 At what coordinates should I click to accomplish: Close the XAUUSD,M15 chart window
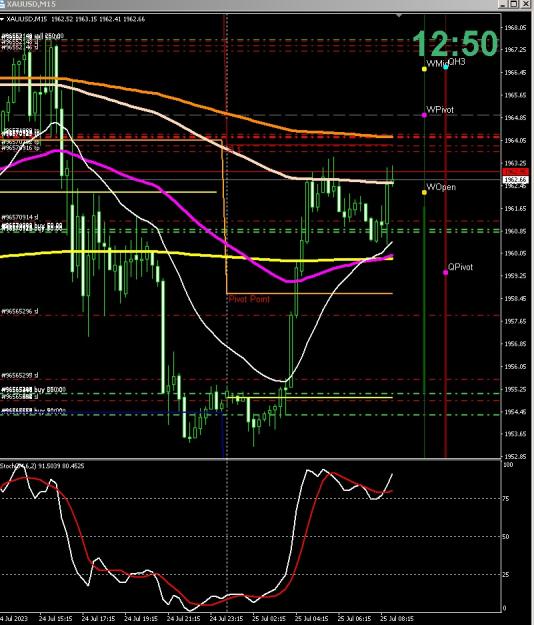[x=525, y=4]
